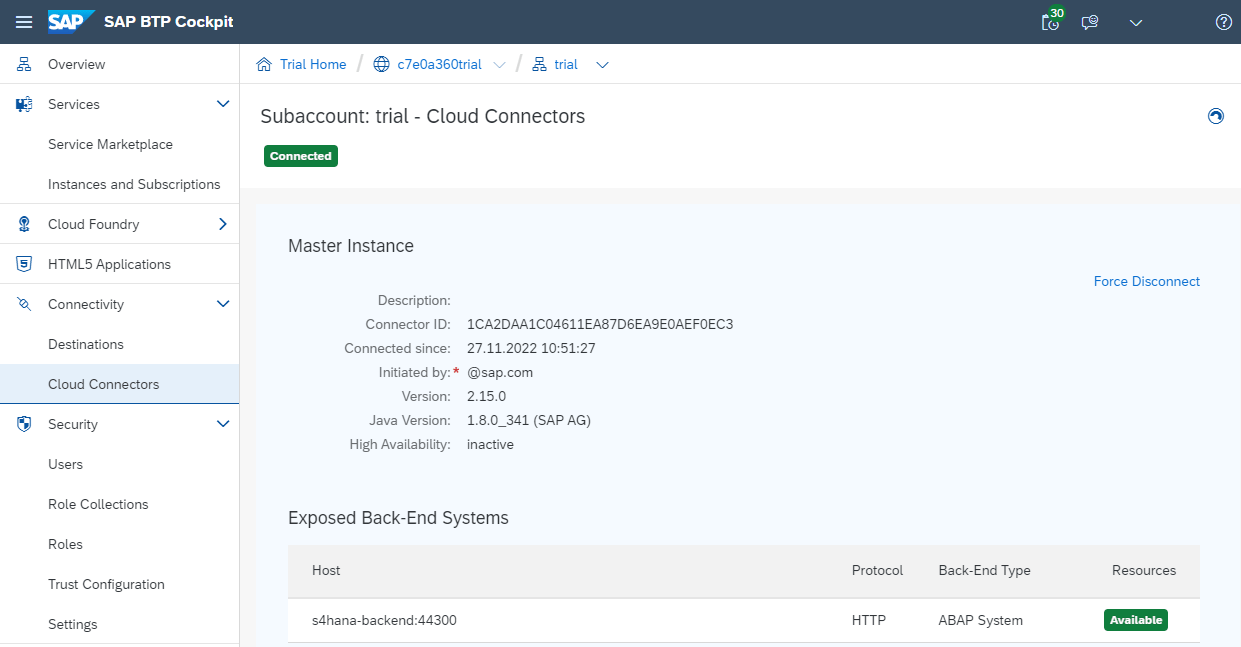Open trial period days remaining icon
Viewport: 1241px width, 647px height.
point(1051,21)
